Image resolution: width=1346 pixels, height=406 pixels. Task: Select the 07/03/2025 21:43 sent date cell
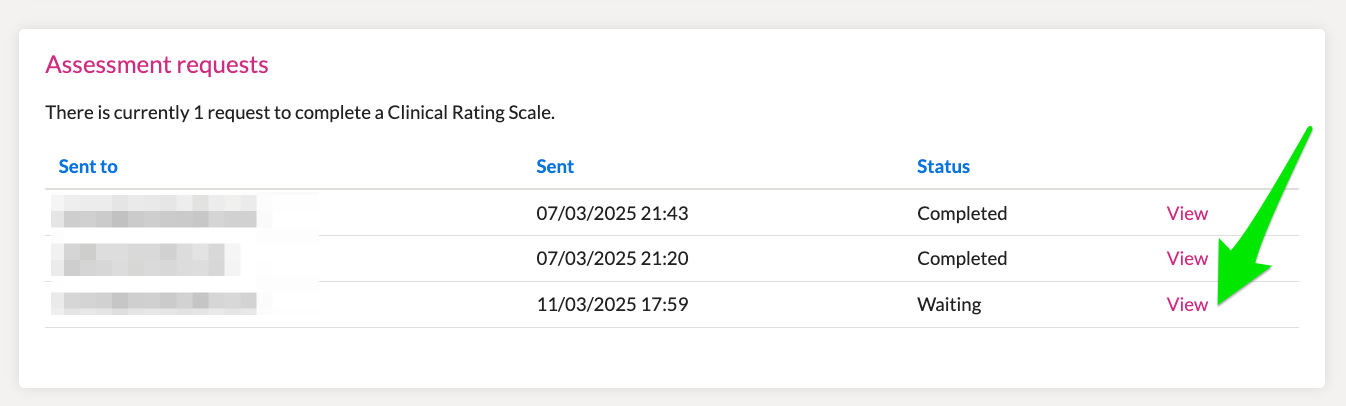pyautogui.click(x=612, y=213)
